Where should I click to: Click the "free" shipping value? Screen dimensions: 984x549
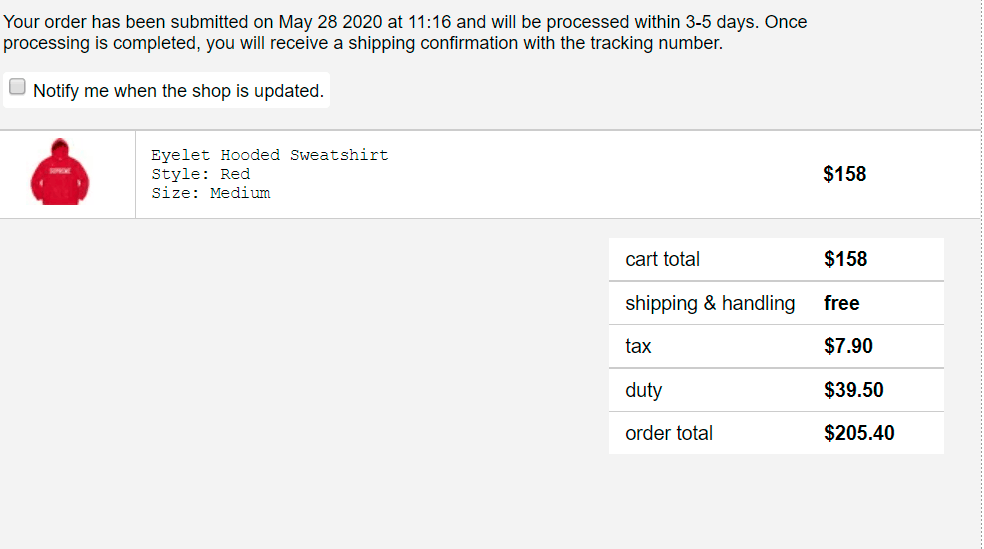[841, 303]
